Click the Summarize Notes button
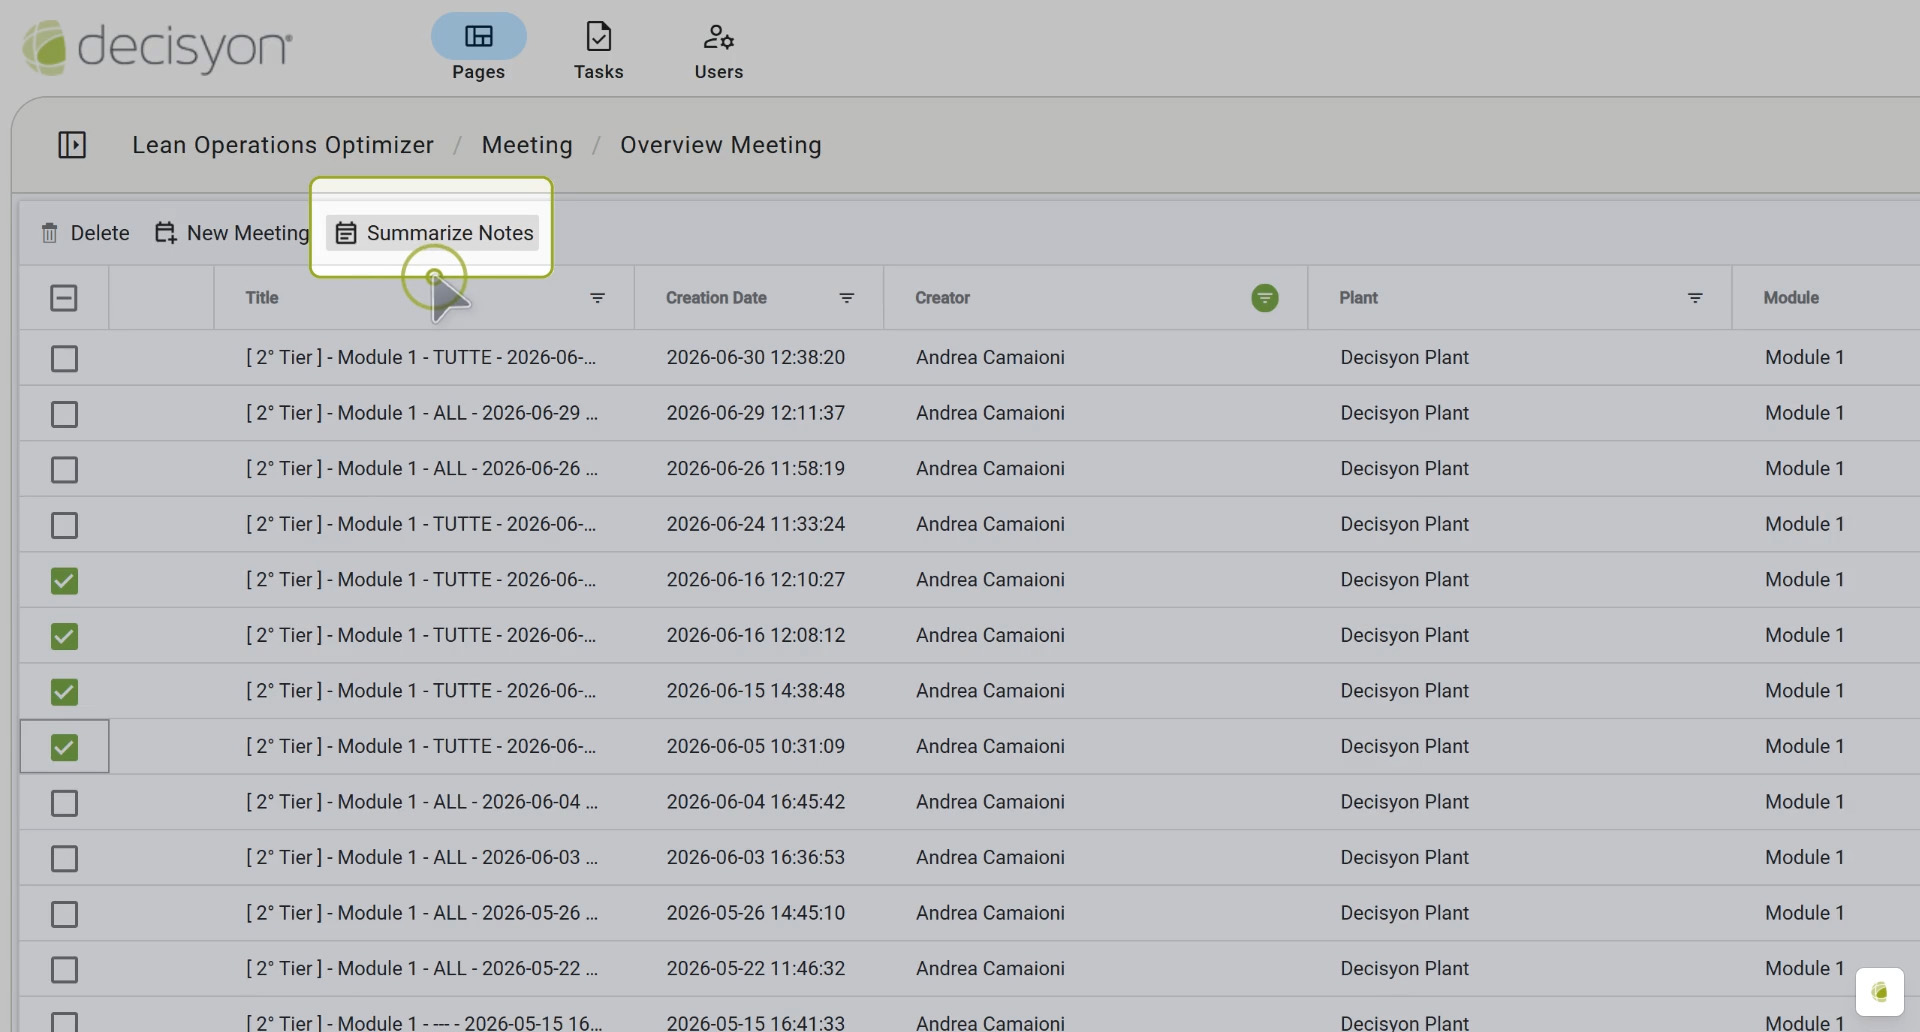The image size is (1920, 1032). [433, 233]
